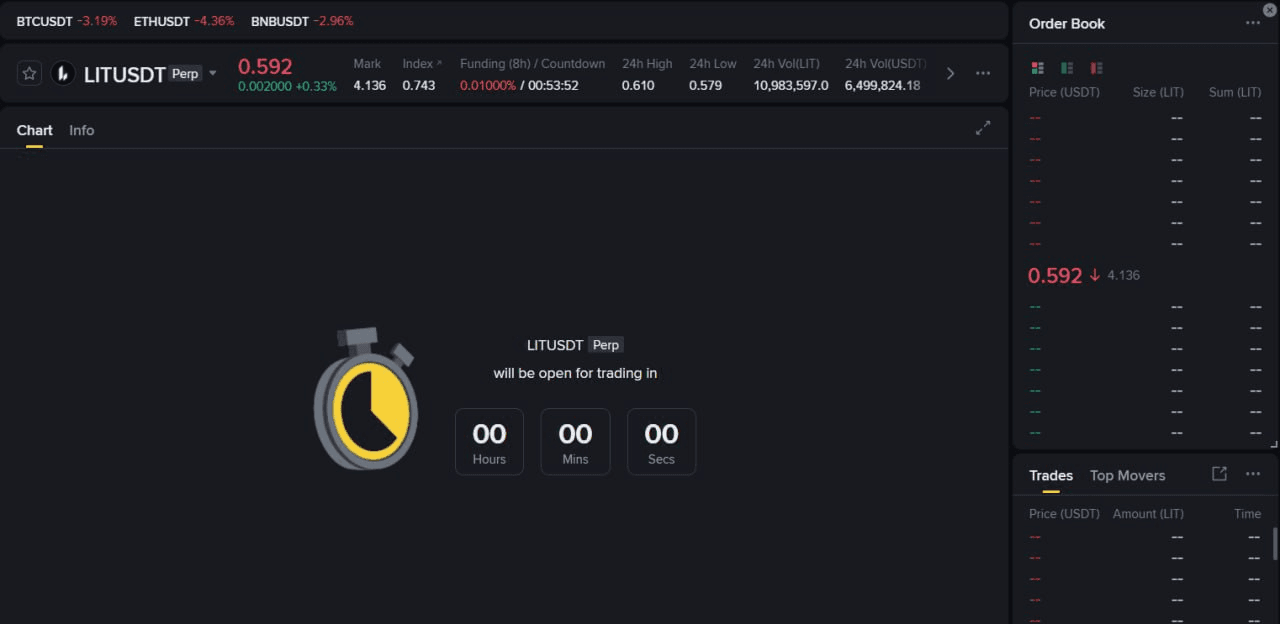Pop out the Trades panel
Viewport: 1280px width, 624px height.
(1219, 474)
